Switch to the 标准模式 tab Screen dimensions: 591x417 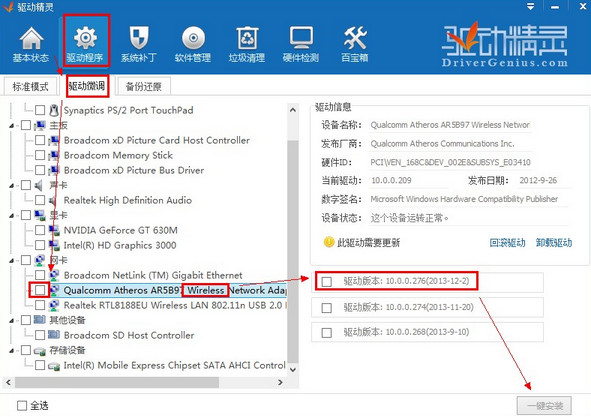coord(31,86)
